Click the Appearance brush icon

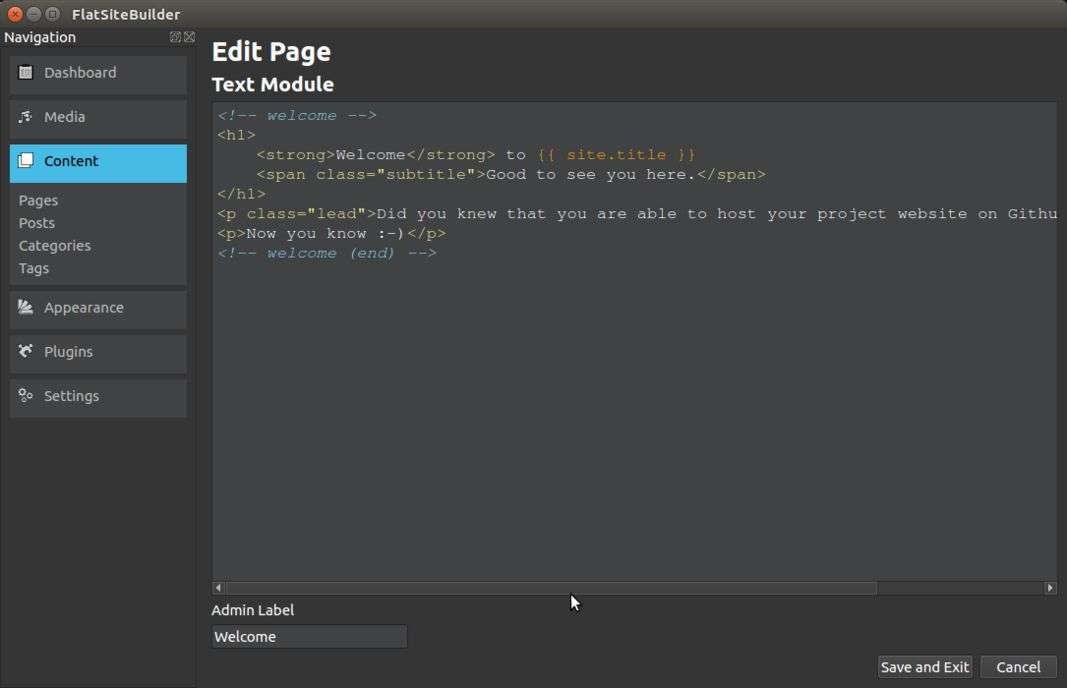pyautogui.click(x=26, y=308)
